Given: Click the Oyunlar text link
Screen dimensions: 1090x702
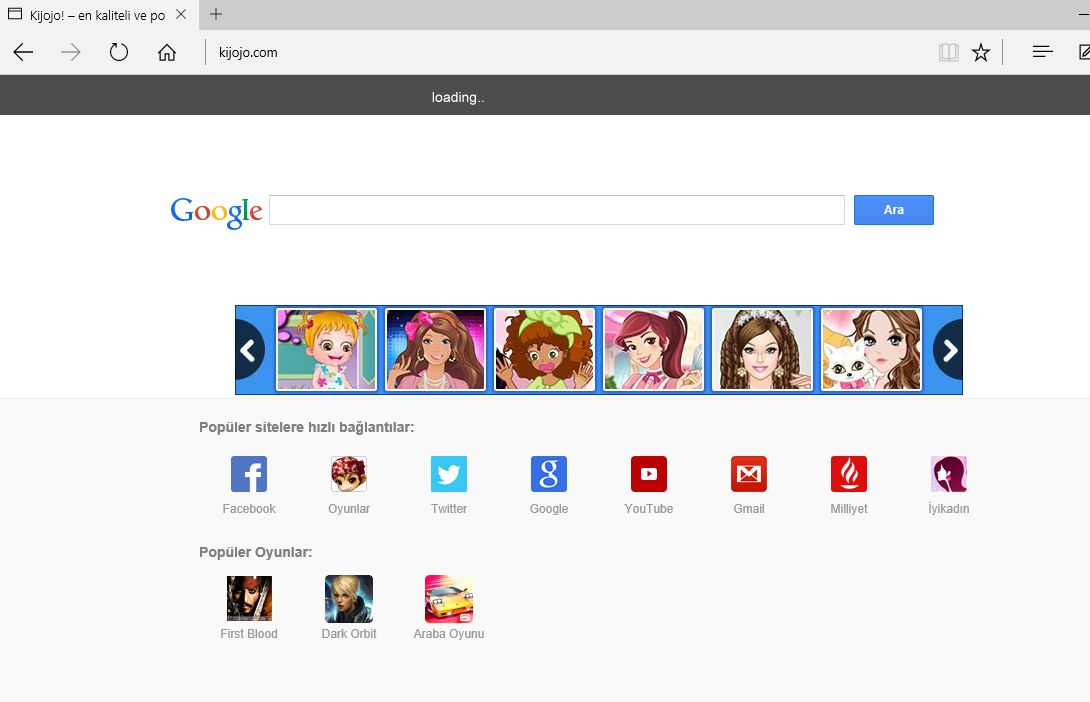Looking at the screenshot, I should coord(349,509).
